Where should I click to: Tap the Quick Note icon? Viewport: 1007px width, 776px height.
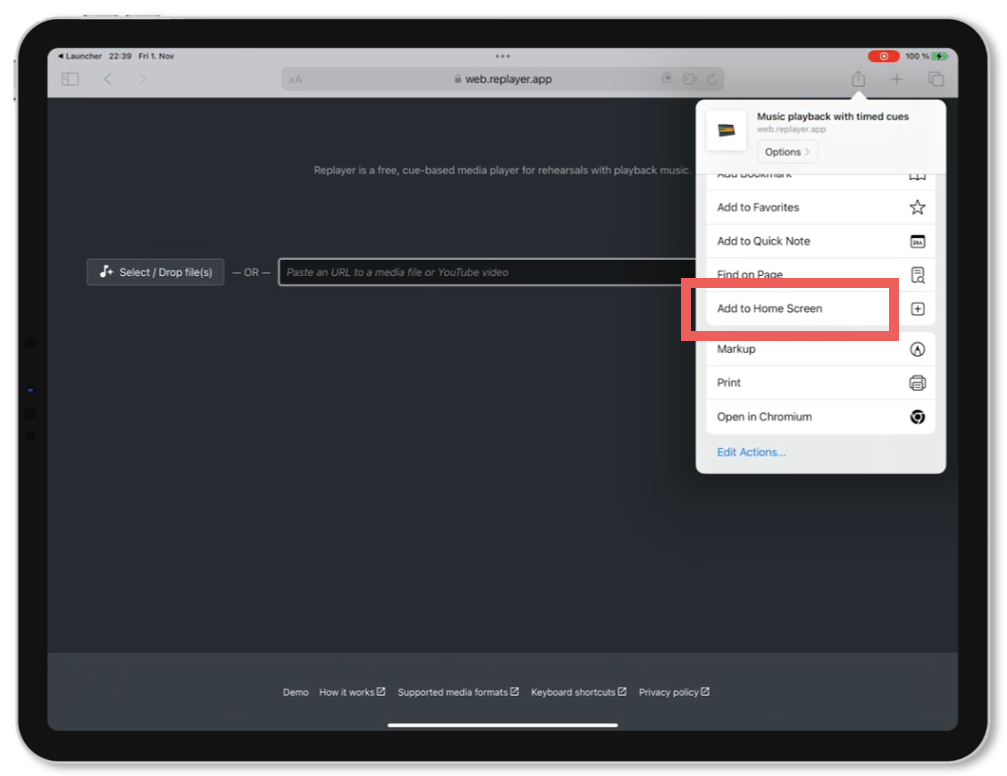click(917, 242)
